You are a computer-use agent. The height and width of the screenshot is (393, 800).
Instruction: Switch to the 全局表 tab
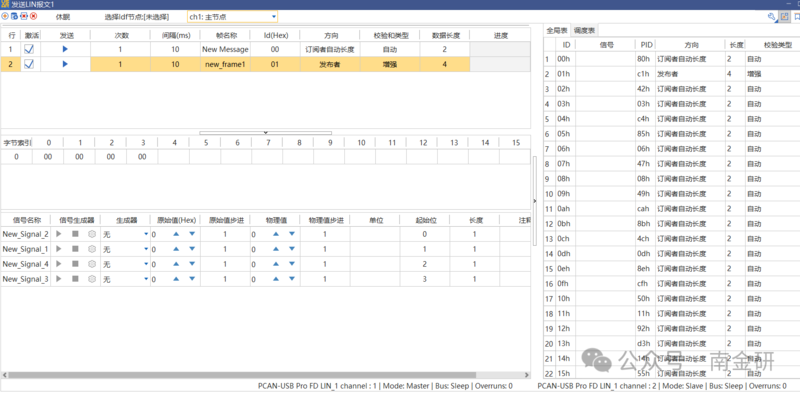(557, 30)
